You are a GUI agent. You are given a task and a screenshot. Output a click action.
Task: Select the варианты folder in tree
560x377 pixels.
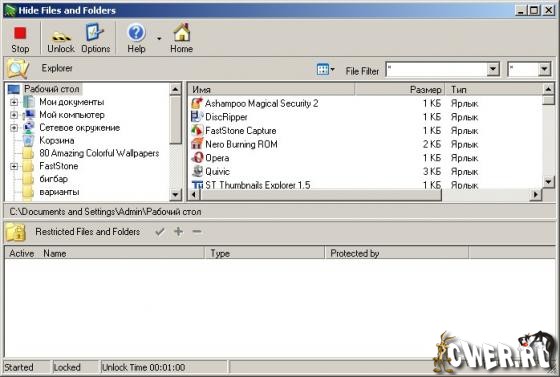click(x=59, y=192)
